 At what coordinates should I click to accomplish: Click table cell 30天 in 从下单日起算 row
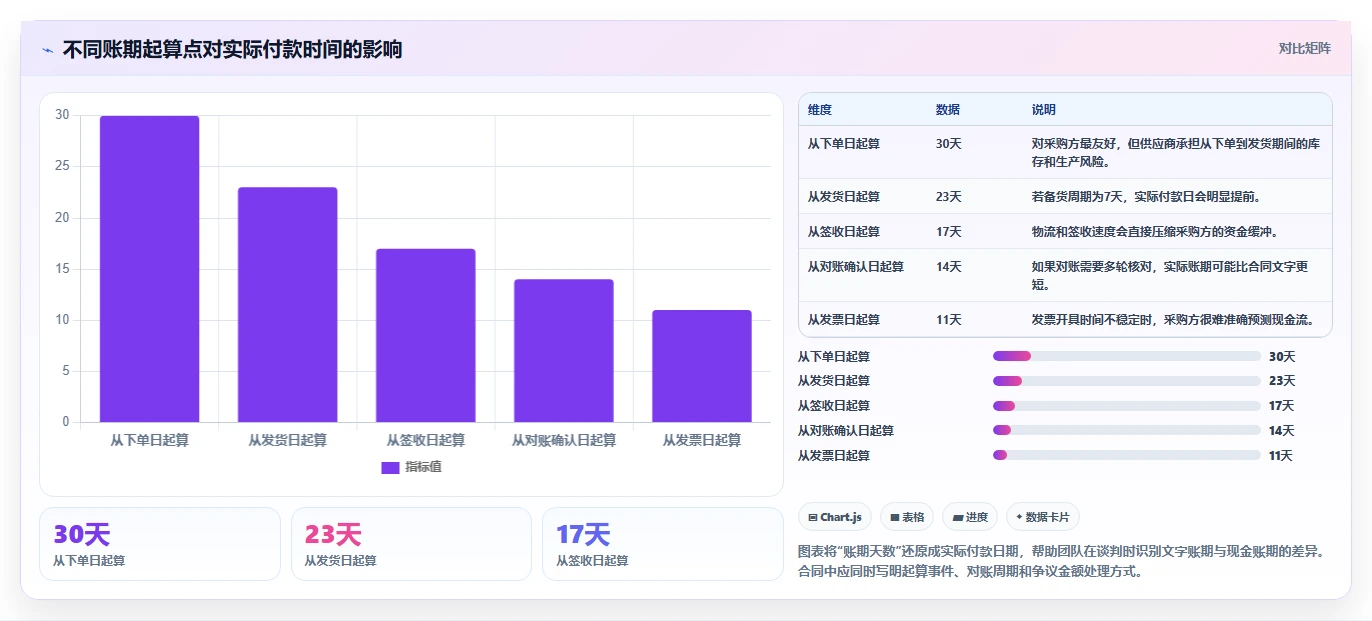(949, 144)
